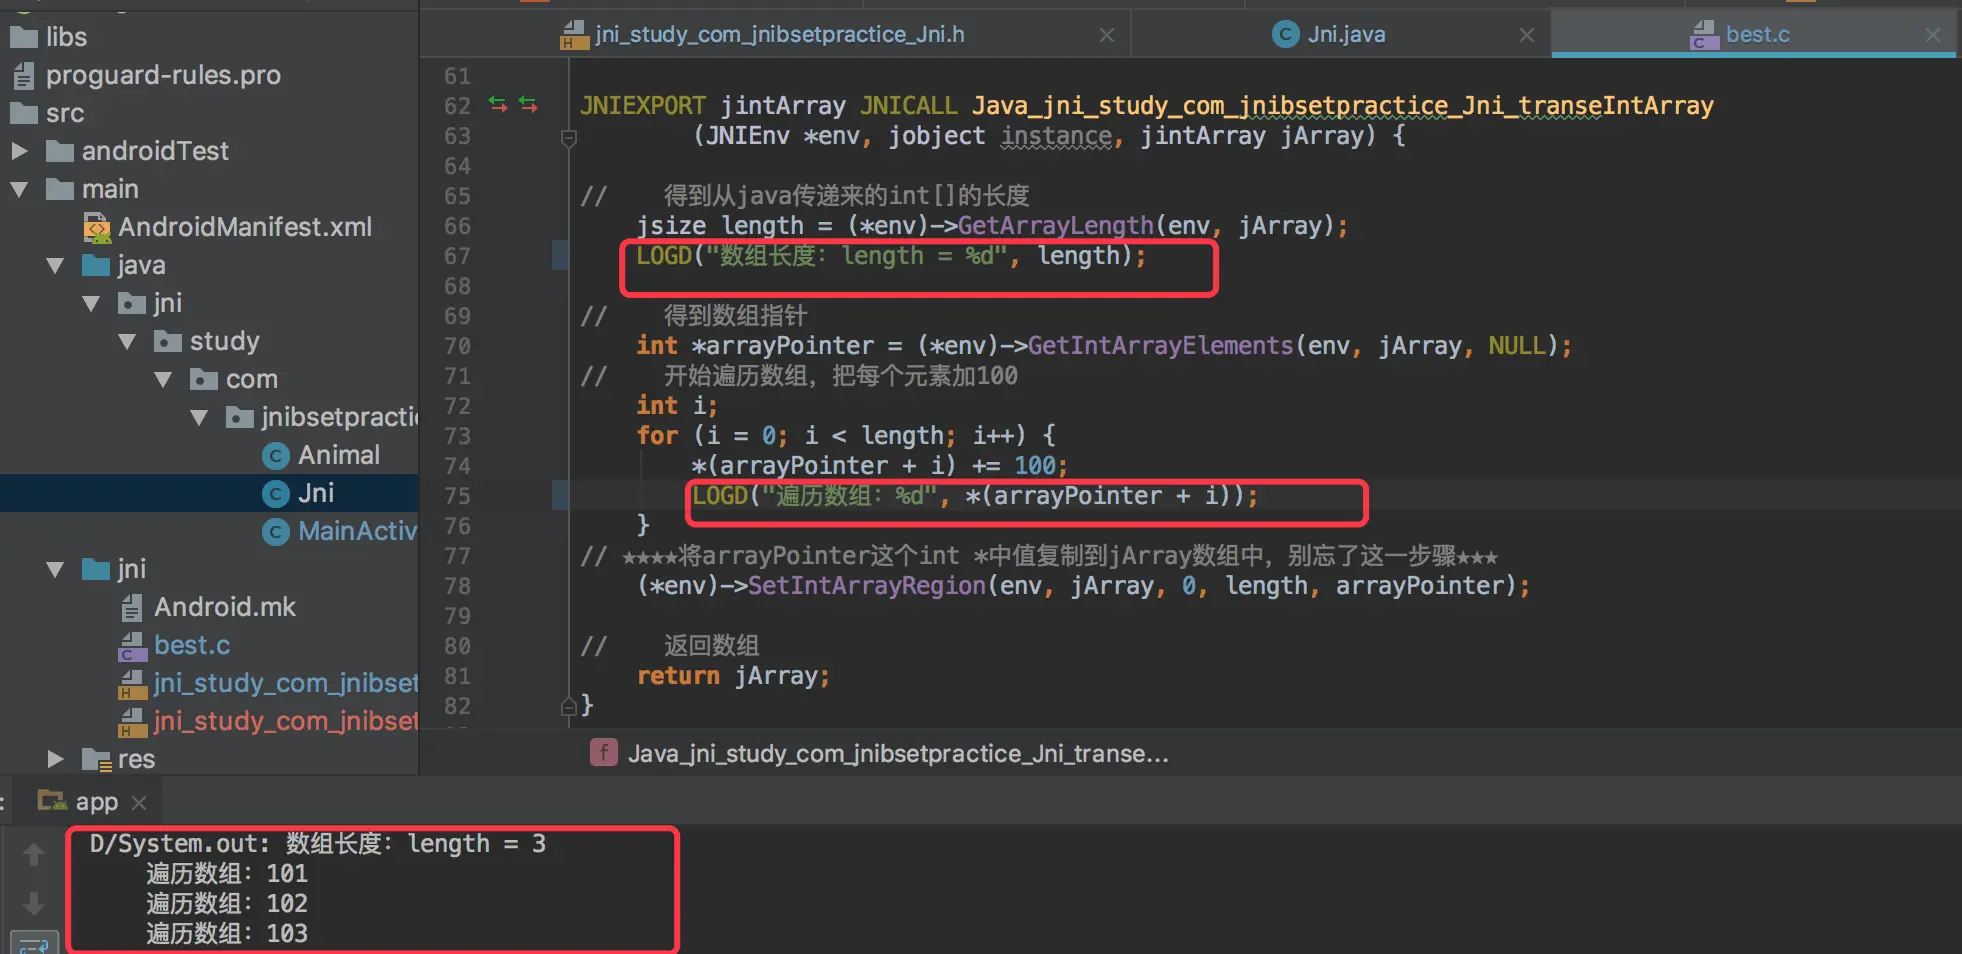Collapse the jnibsetpractice package arrow
The width and height of the screenshot is (1962, 954).
coord(199,417)
